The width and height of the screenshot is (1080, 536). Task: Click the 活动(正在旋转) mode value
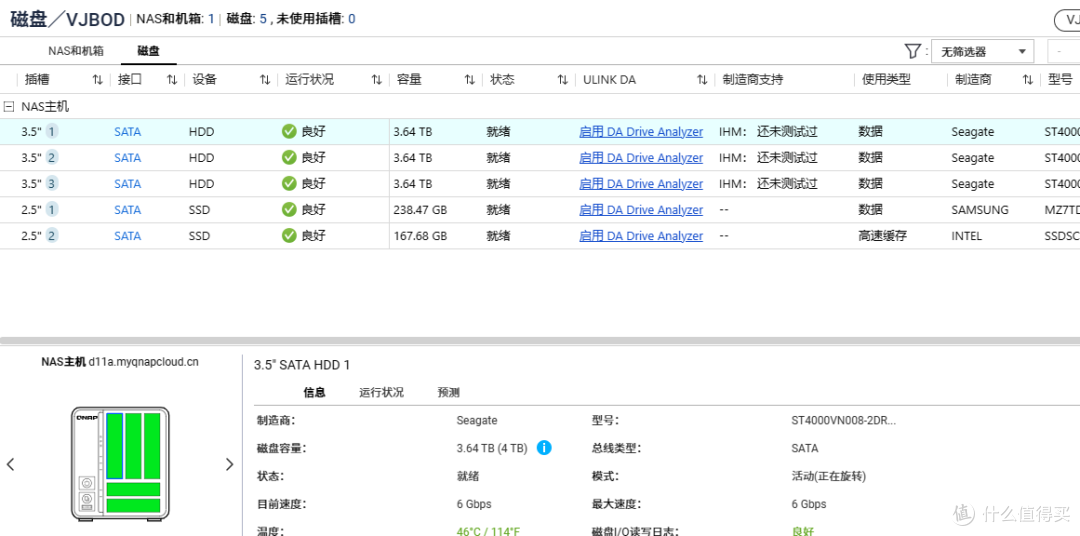829,476
